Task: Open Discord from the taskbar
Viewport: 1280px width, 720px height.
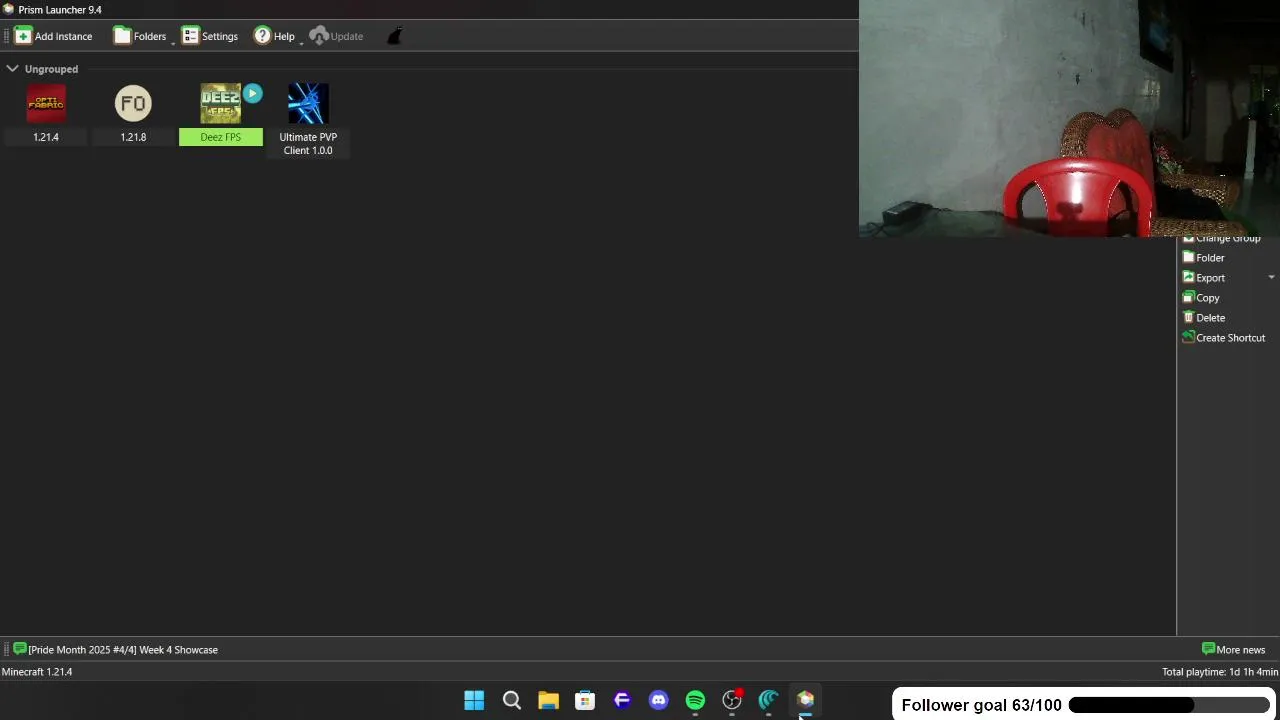Action: 658,700
